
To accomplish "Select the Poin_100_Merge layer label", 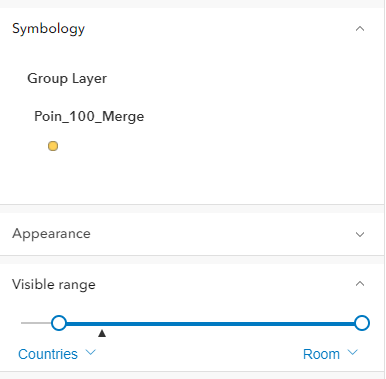I will (89, 116).
